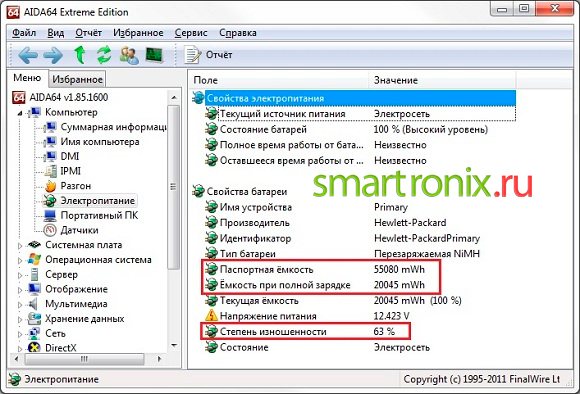Click the Сеть network icon
Screen dimensions: 580x394
pyautogui.click(x=34, y=333)
